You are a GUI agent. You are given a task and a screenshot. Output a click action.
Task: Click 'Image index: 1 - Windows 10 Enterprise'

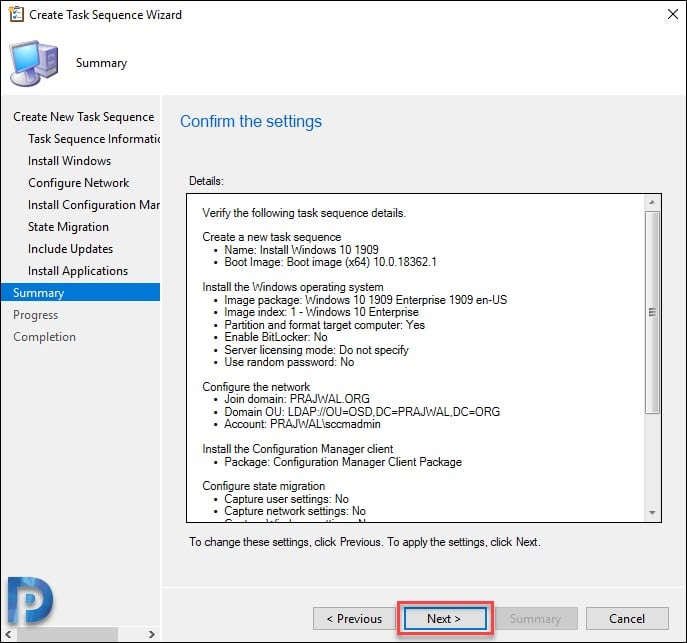(x=321, y=312)
